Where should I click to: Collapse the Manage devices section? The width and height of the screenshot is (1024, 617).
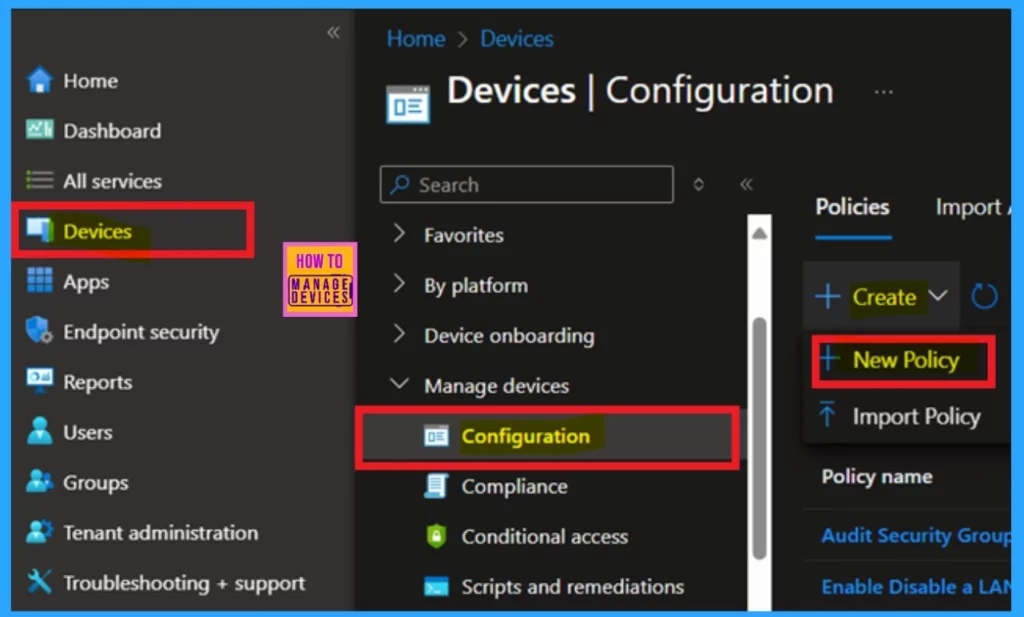point(399,383)
